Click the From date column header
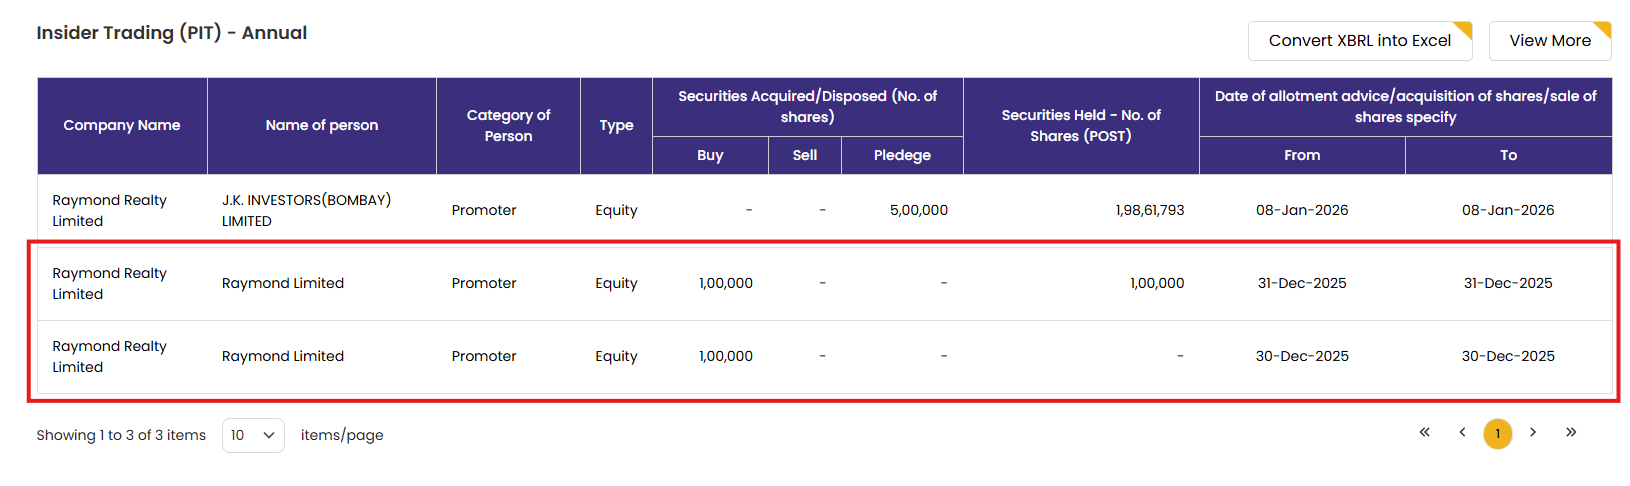Screen dimensions: 1630x486 1302,155
